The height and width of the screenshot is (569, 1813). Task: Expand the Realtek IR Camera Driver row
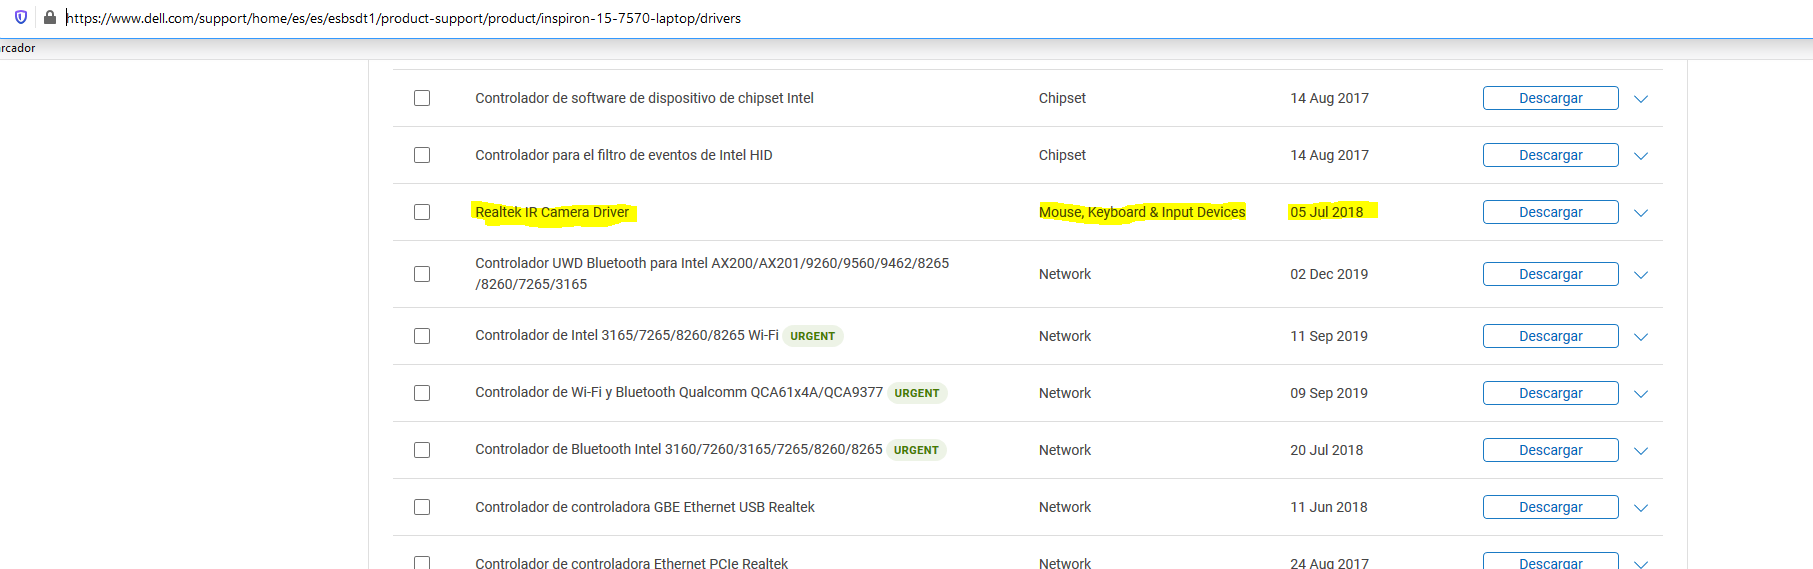(x=1640, y=213)
